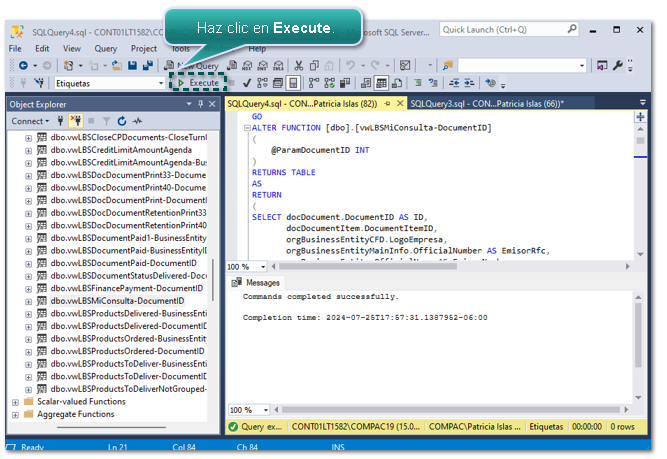Click the wrench Properties icon
The image size is (667, 459).
(618, 66)
